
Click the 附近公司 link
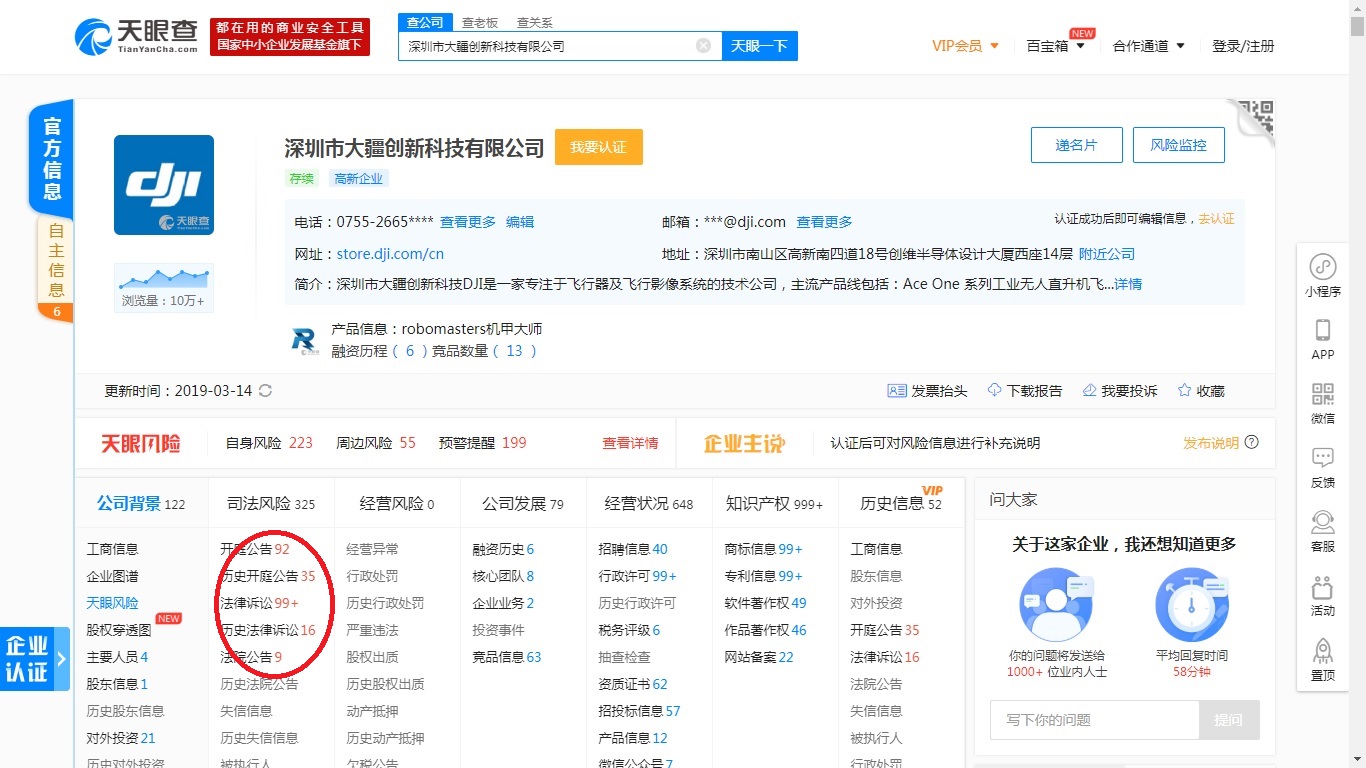[1107, 254]
